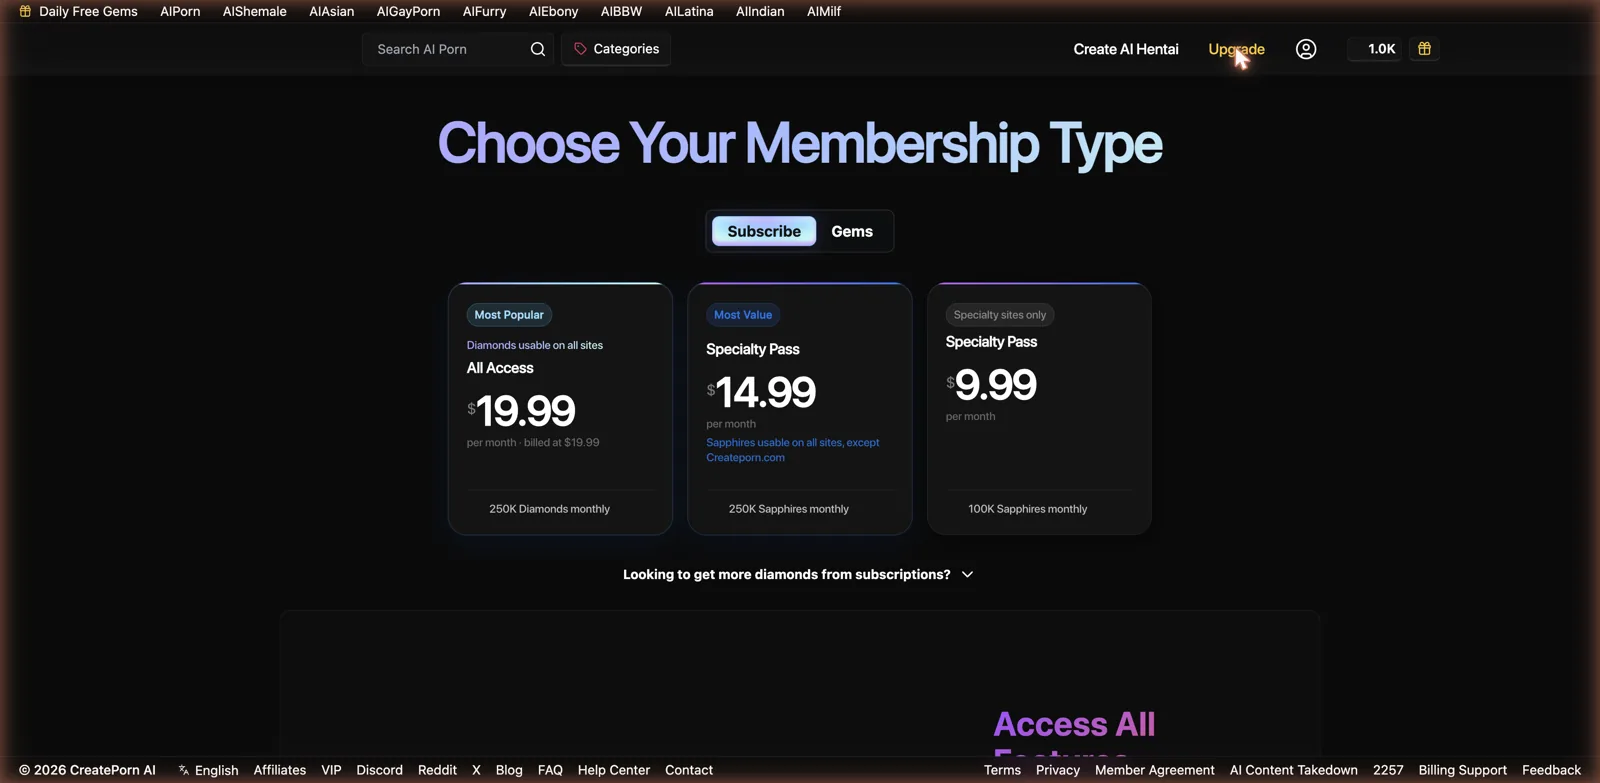Open the Member Agreement footer link

point(1155,770)
